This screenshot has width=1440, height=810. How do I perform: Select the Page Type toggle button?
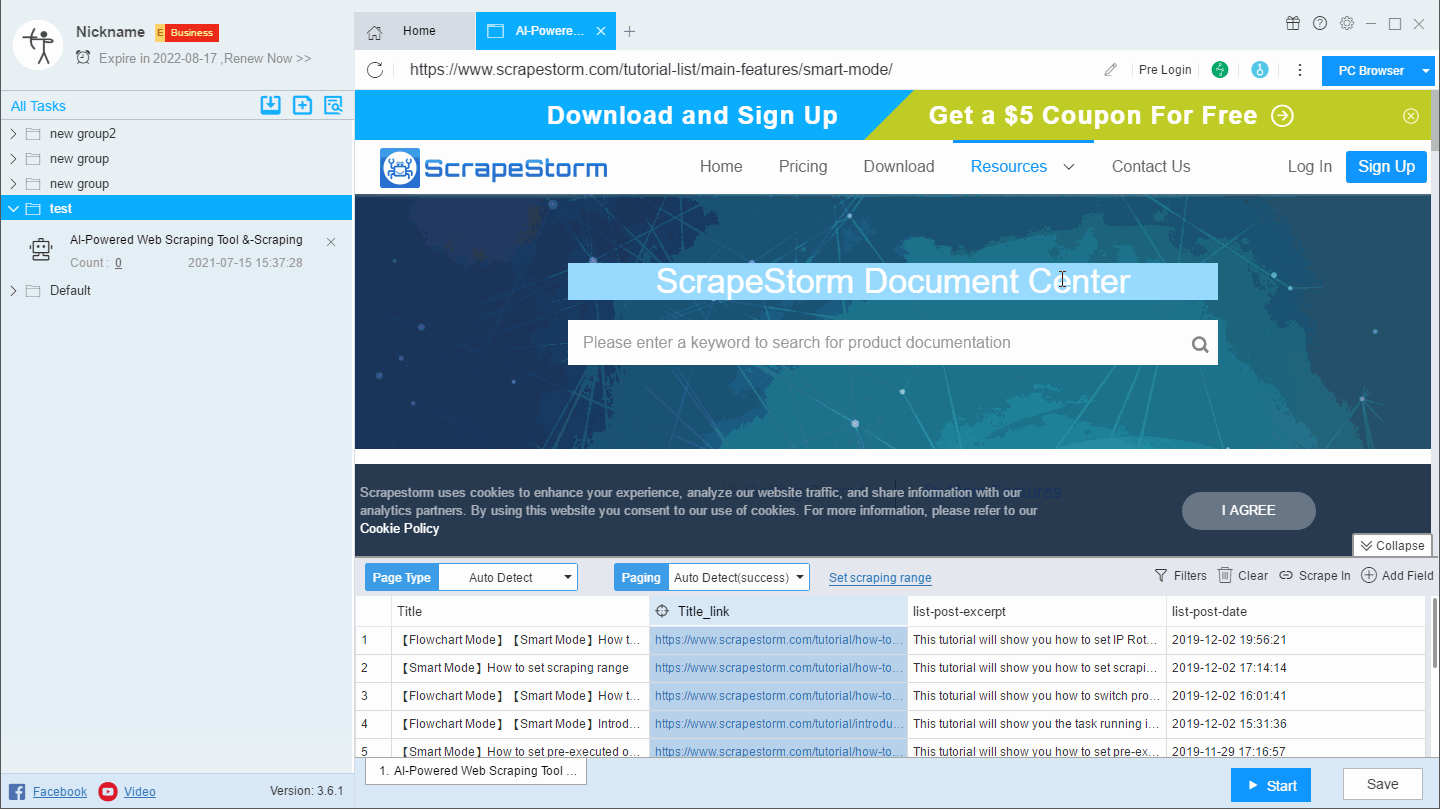(x=401, y=577)
